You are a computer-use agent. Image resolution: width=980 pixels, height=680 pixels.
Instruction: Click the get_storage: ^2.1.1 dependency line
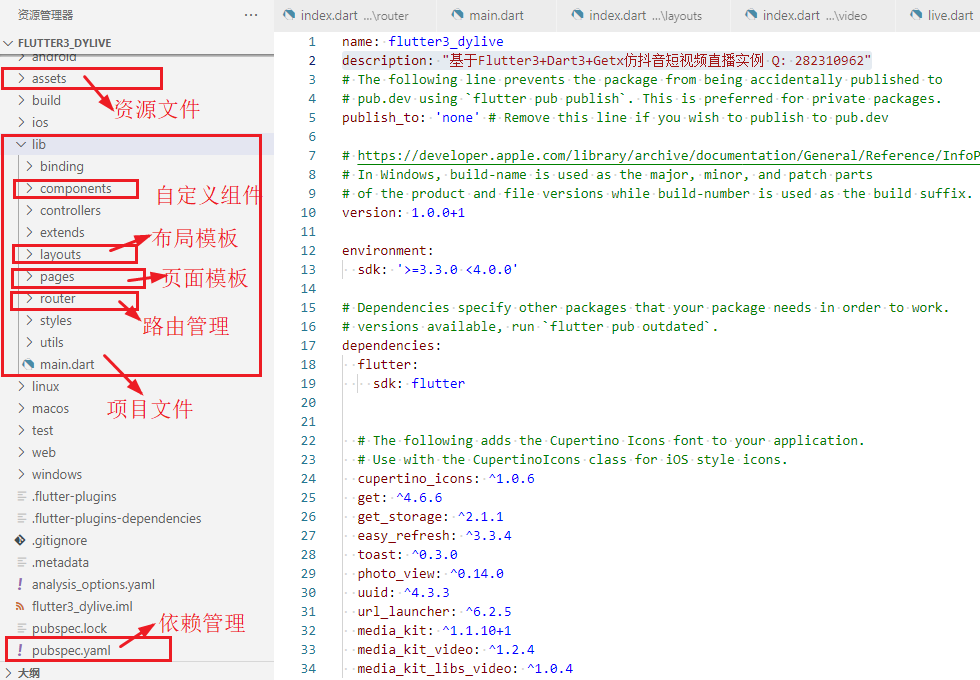click(430, 517)
